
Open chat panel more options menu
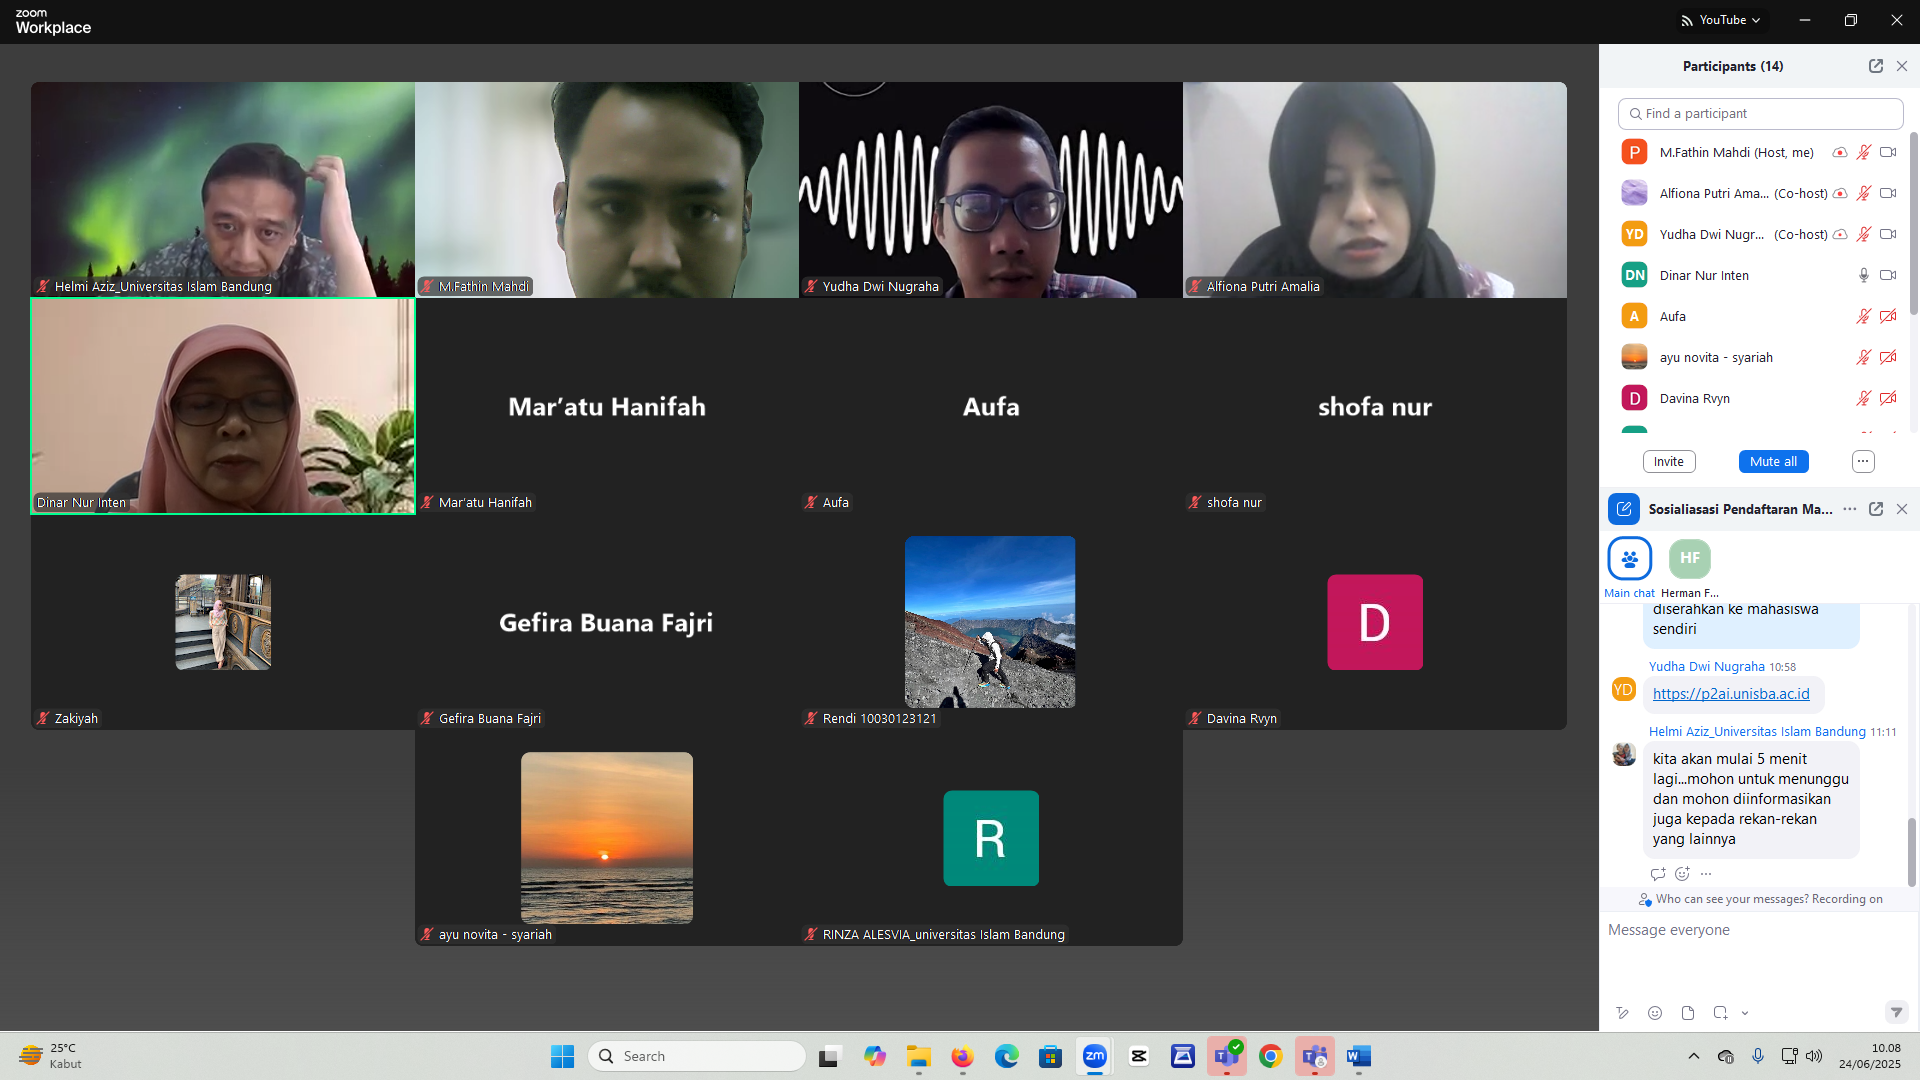[1850, 509]
